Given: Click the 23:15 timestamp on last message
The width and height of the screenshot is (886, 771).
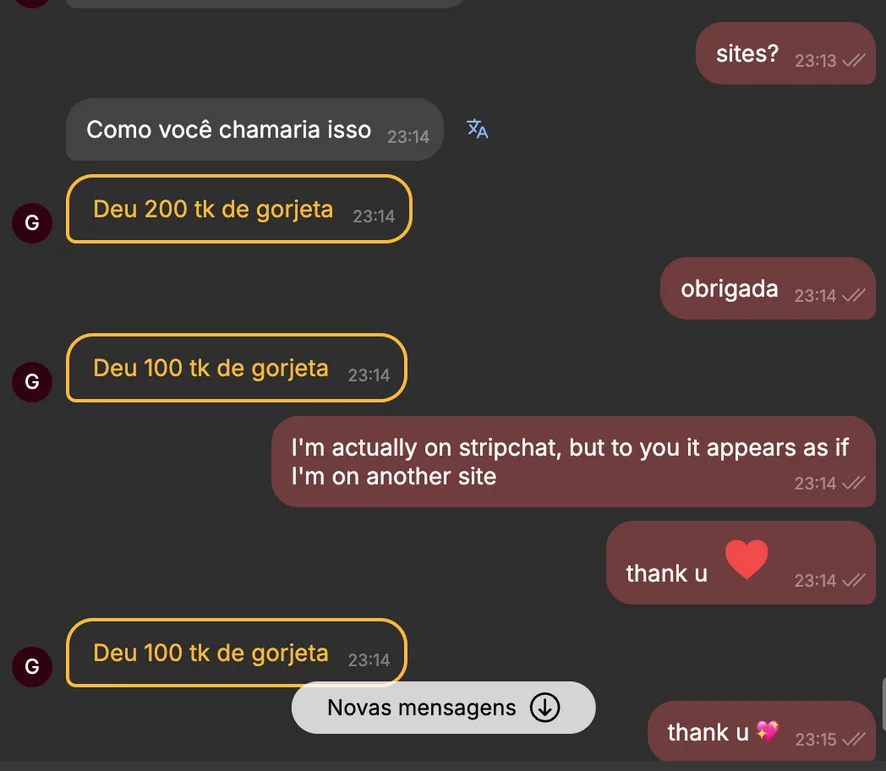Looking at the screenshot, I should [x=815, y=740].
